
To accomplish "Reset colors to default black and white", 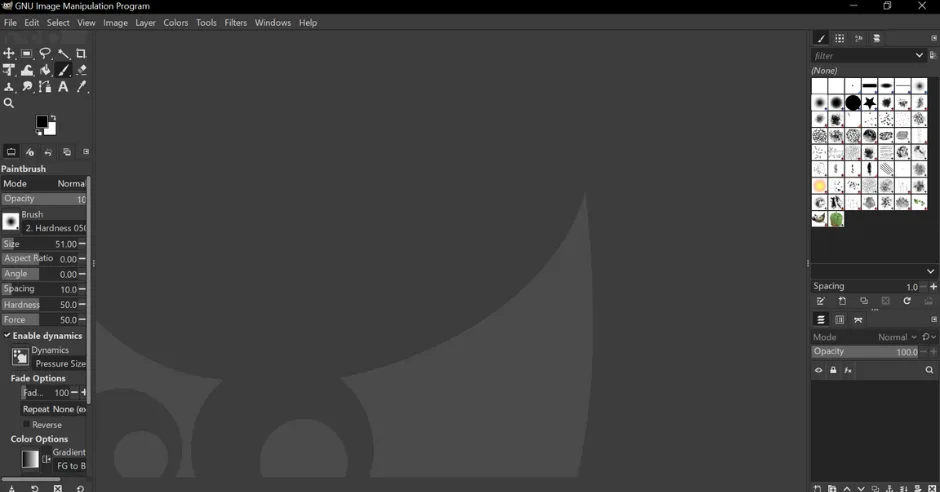I will pos(38,132).
